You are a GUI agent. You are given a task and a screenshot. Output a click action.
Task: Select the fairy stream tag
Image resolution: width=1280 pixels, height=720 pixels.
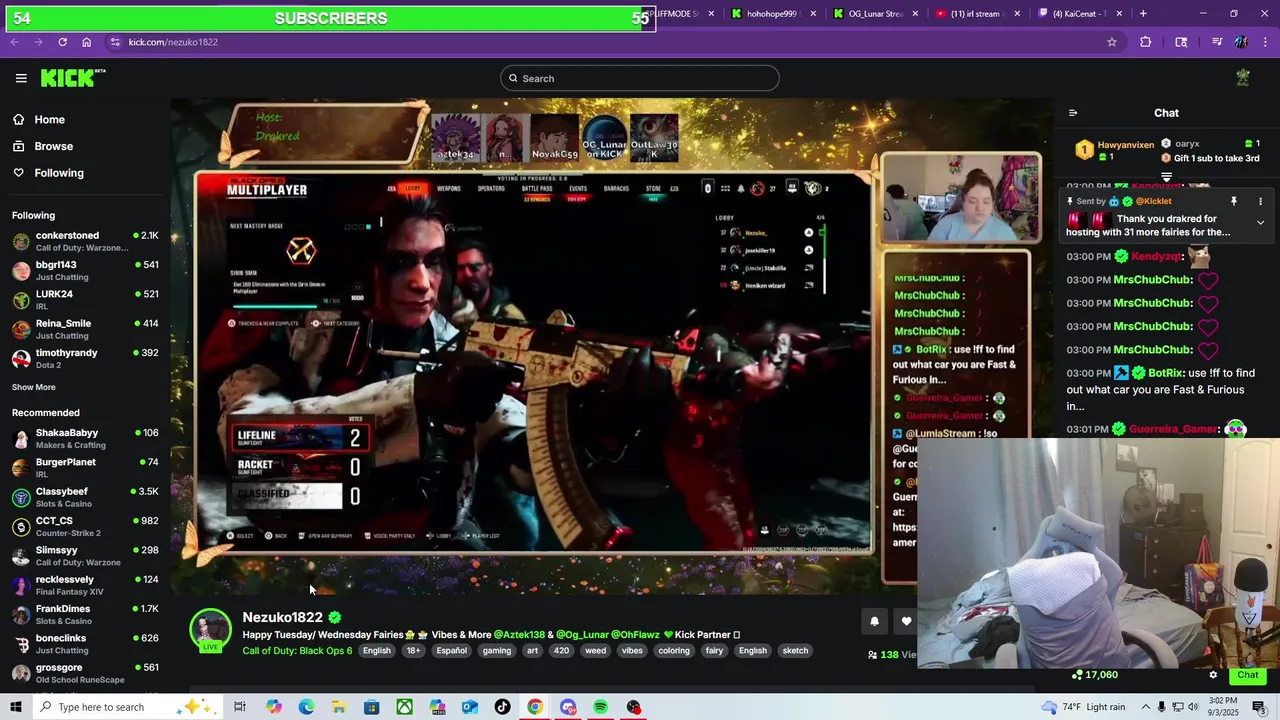[714, 651]
